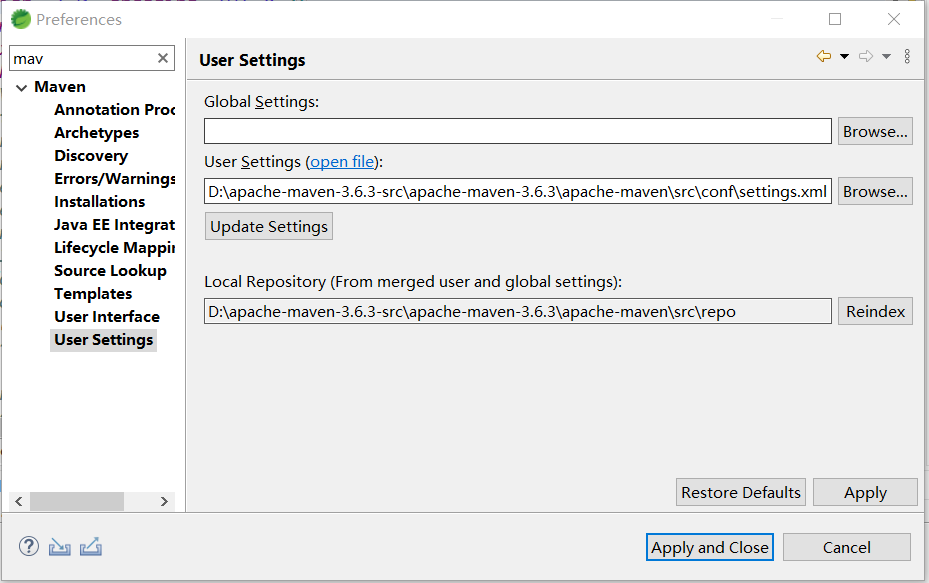Clear the 'mav' filter text
Viewport: 929px width, 583px height.
(163, 58)
